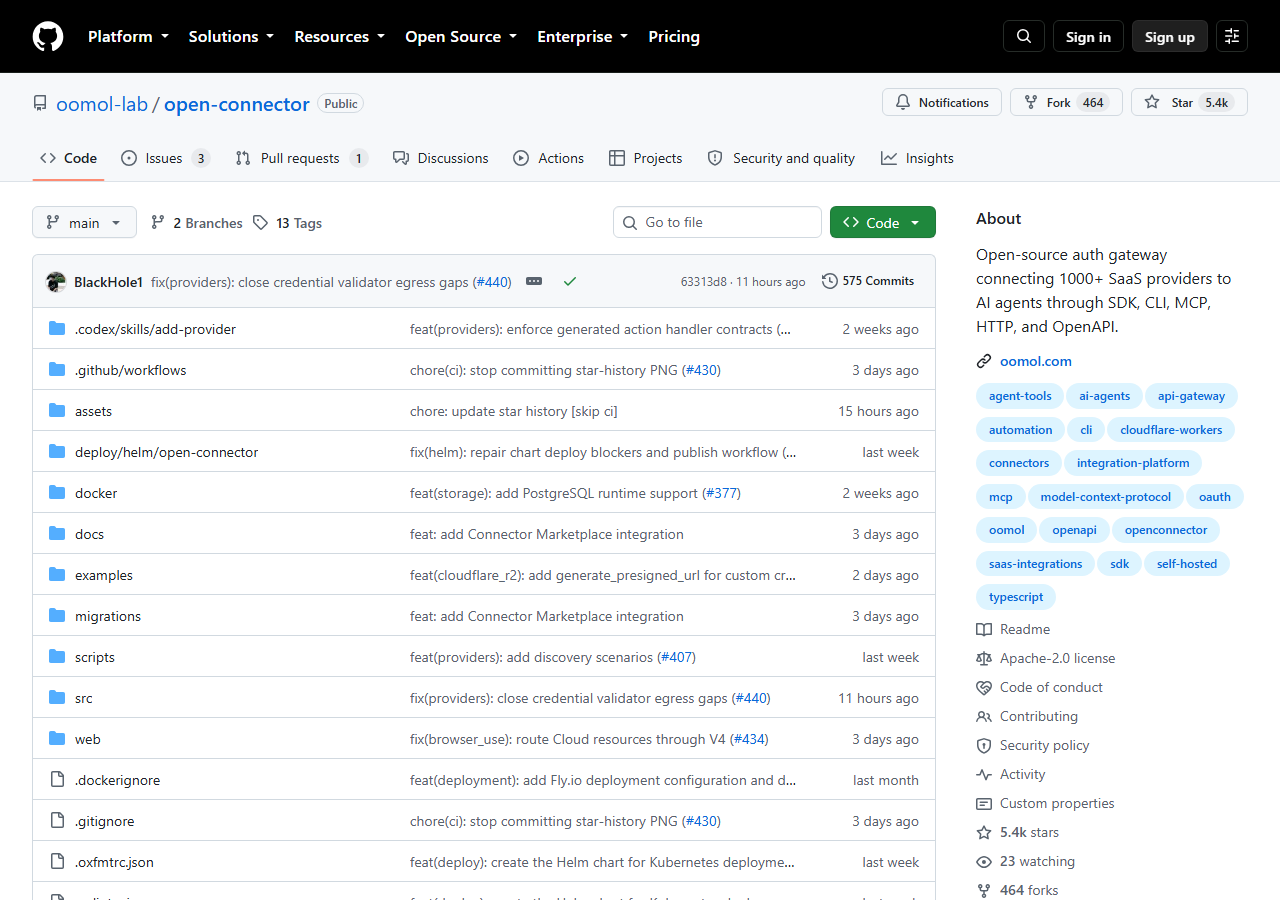Click the tag icon next to 13 Tags
The image size is (1280, 900).
[x=261, y=223]
